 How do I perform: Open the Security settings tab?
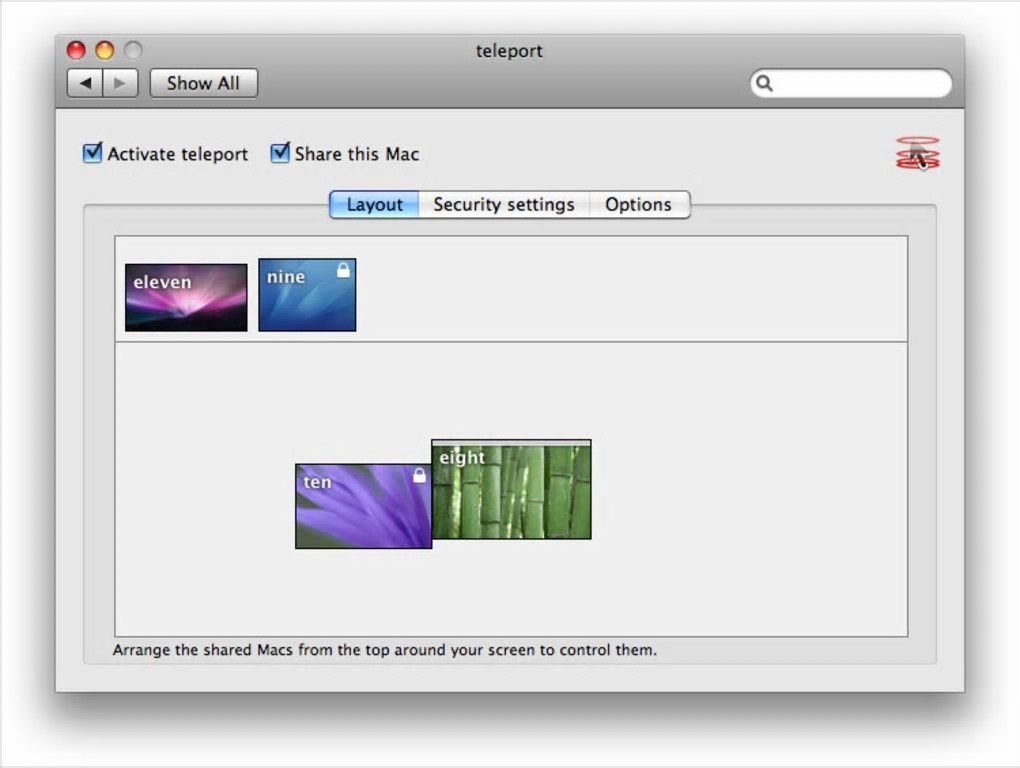[503, 204]
